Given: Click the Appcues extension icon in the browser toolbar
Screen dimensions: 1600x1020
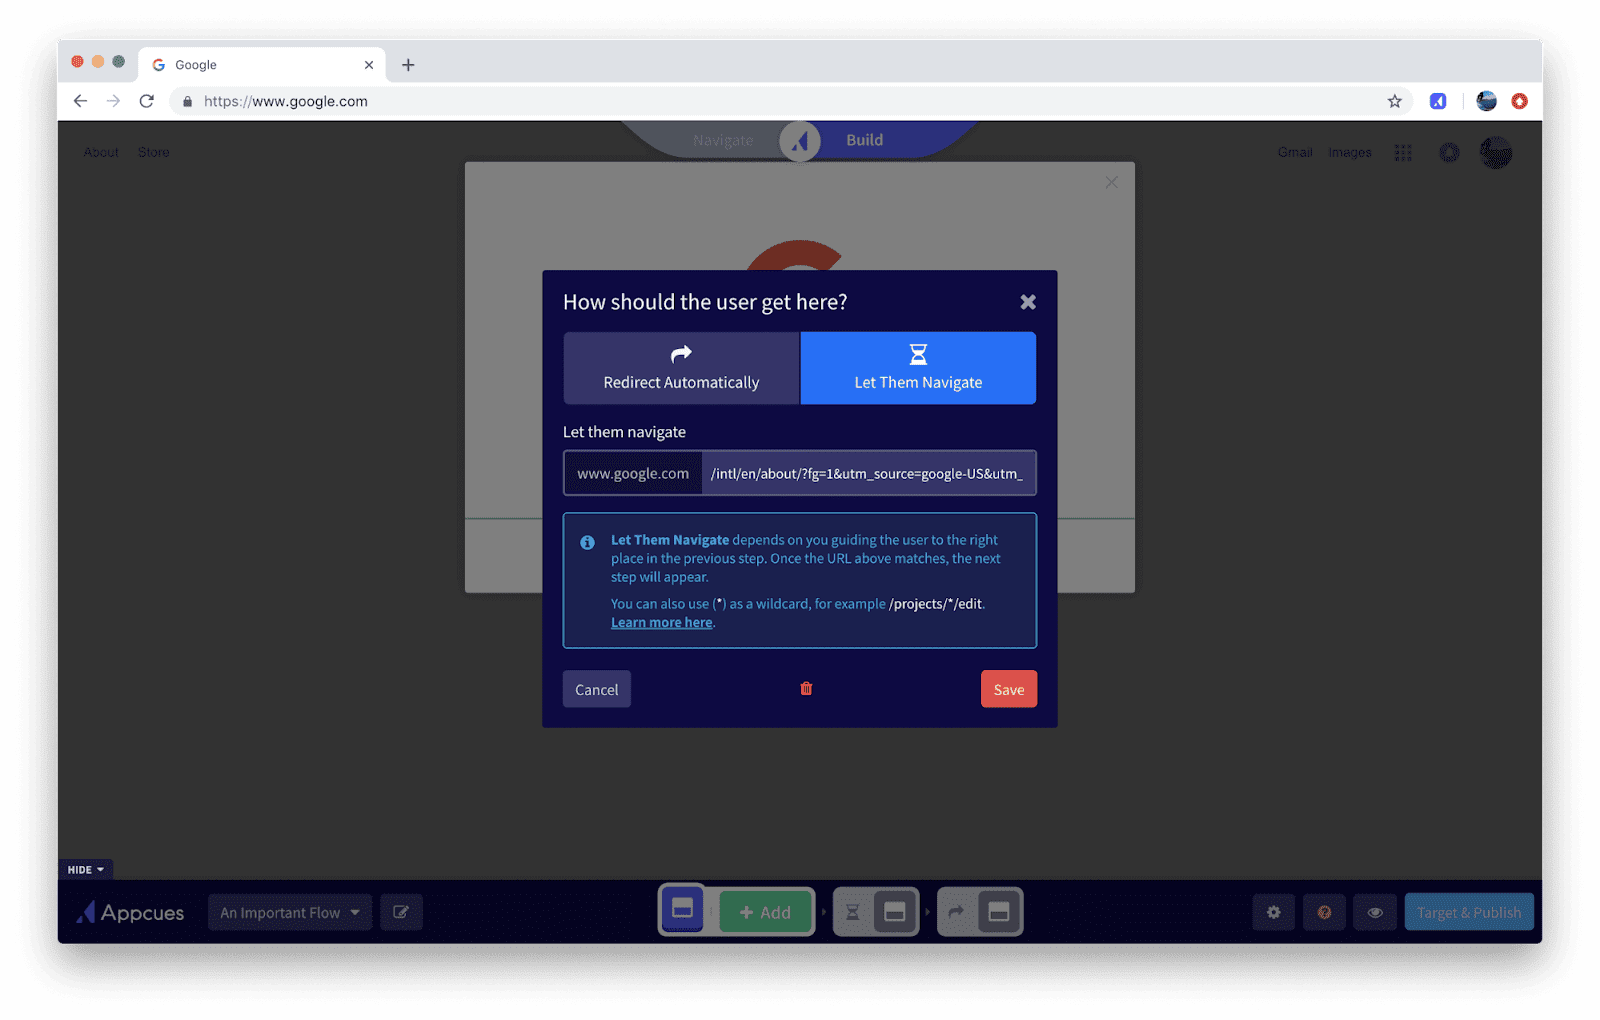Looking at the screenshot, I should tap(1438, 101).
